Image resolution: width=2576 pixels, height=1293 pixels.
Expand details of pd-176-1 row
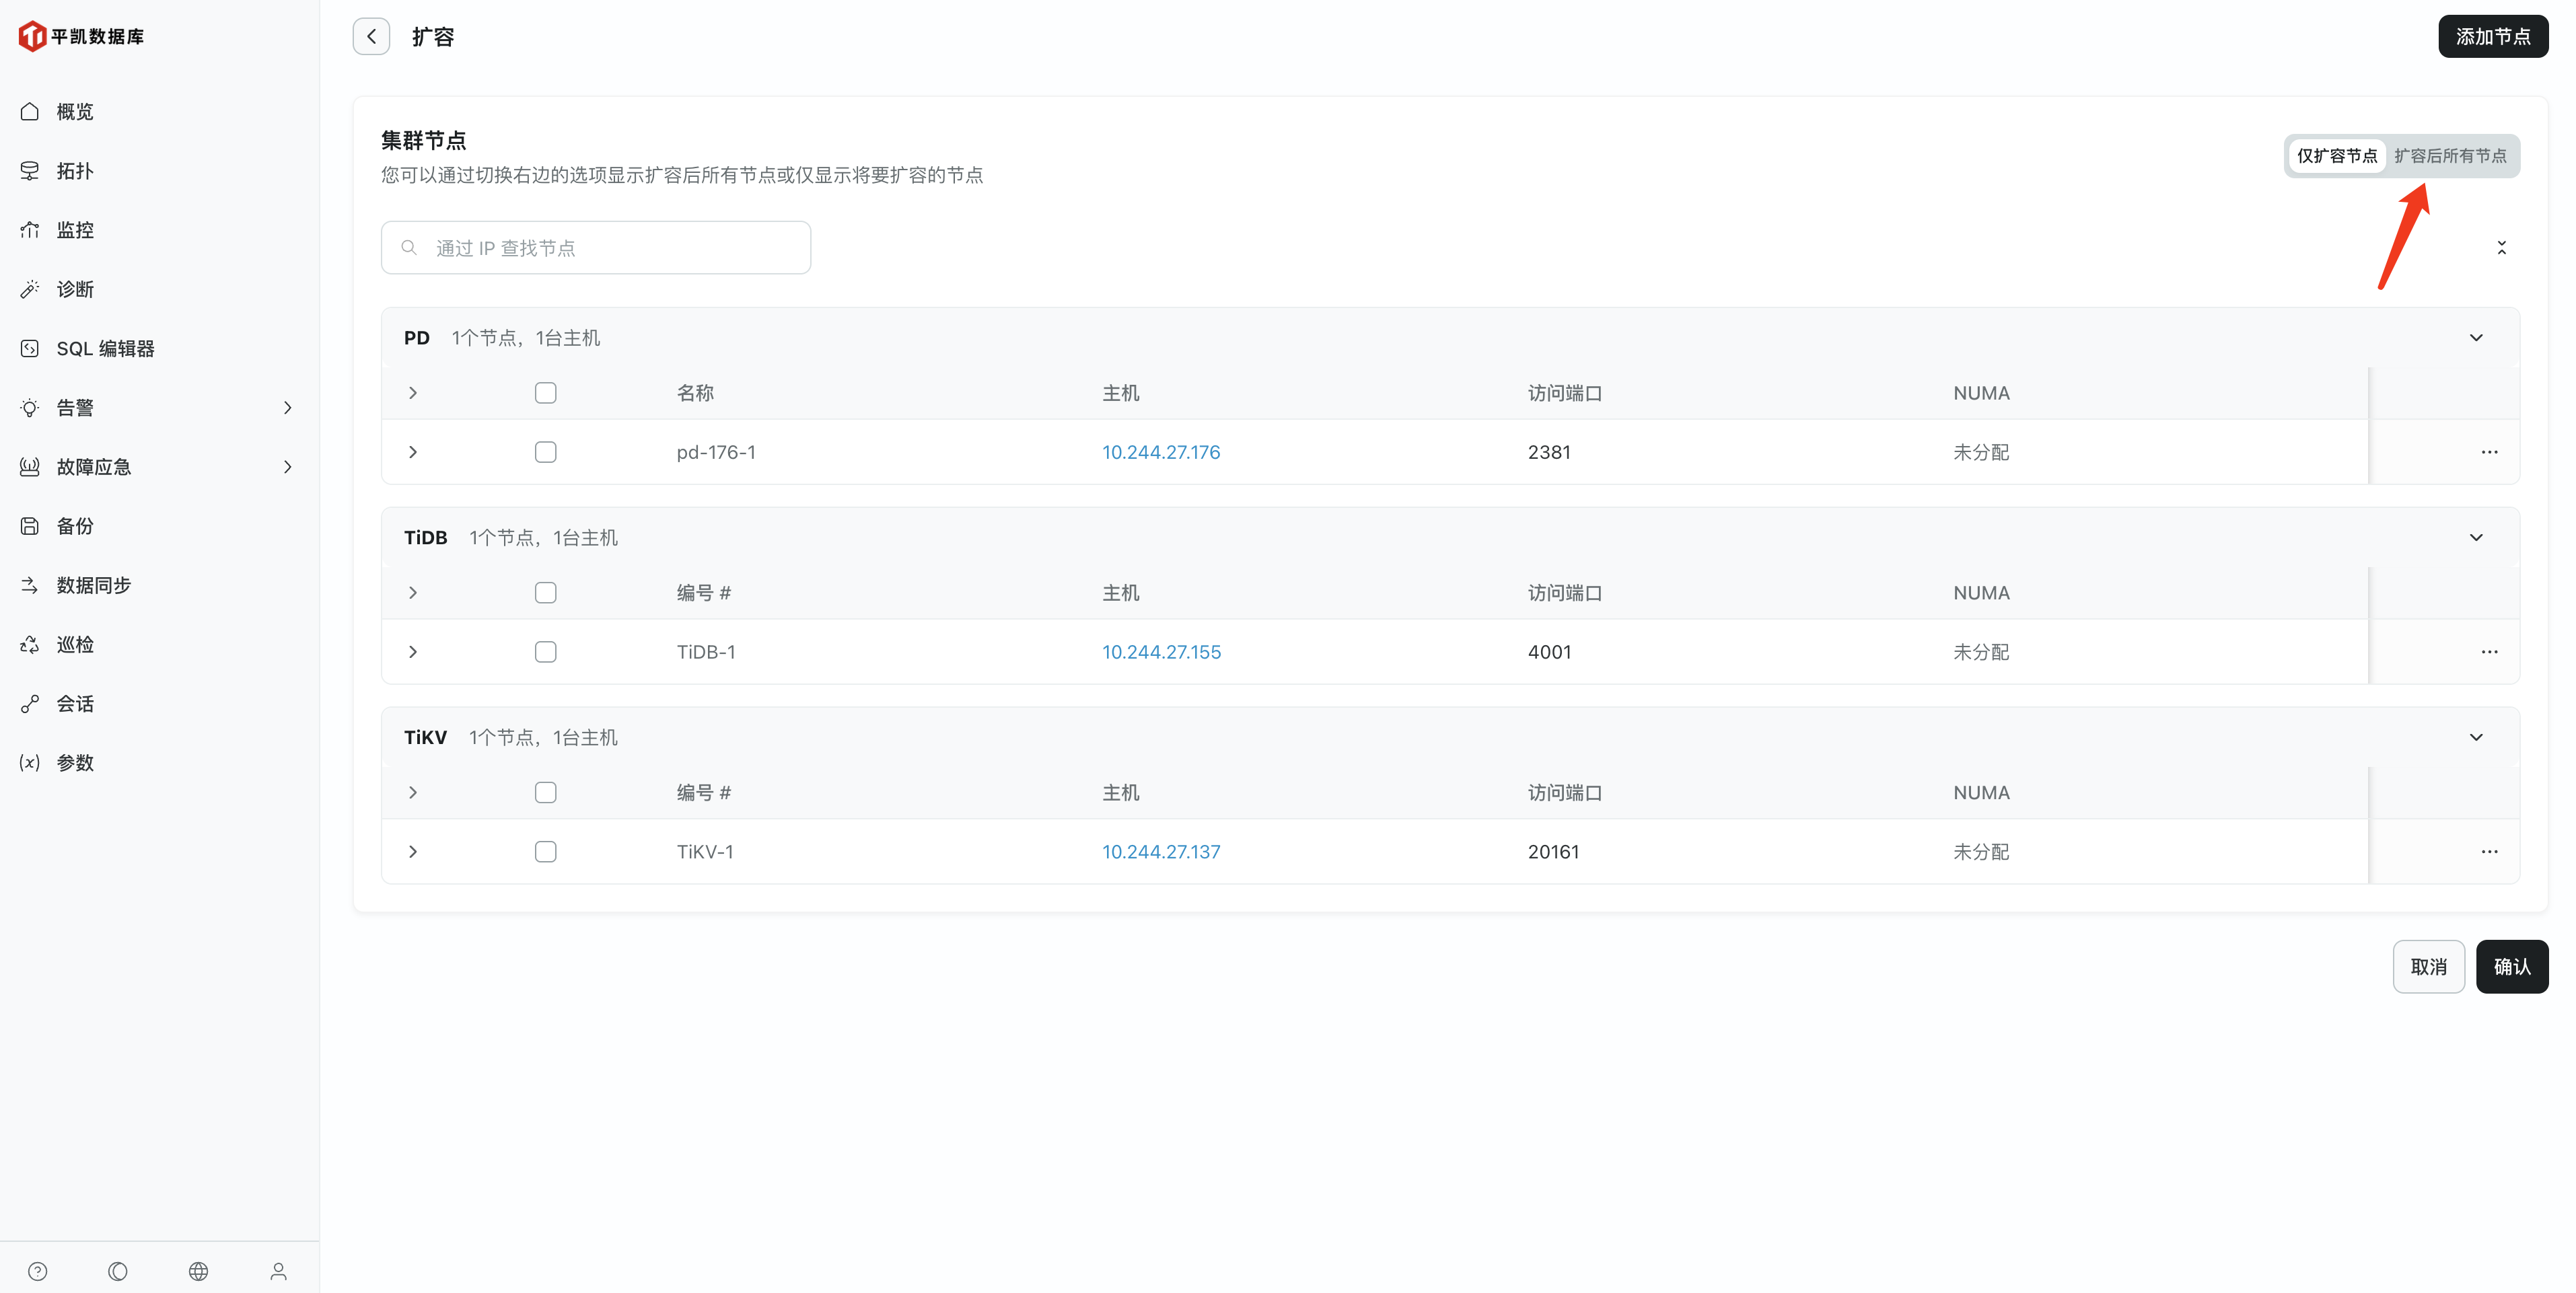tap(413, 452)
